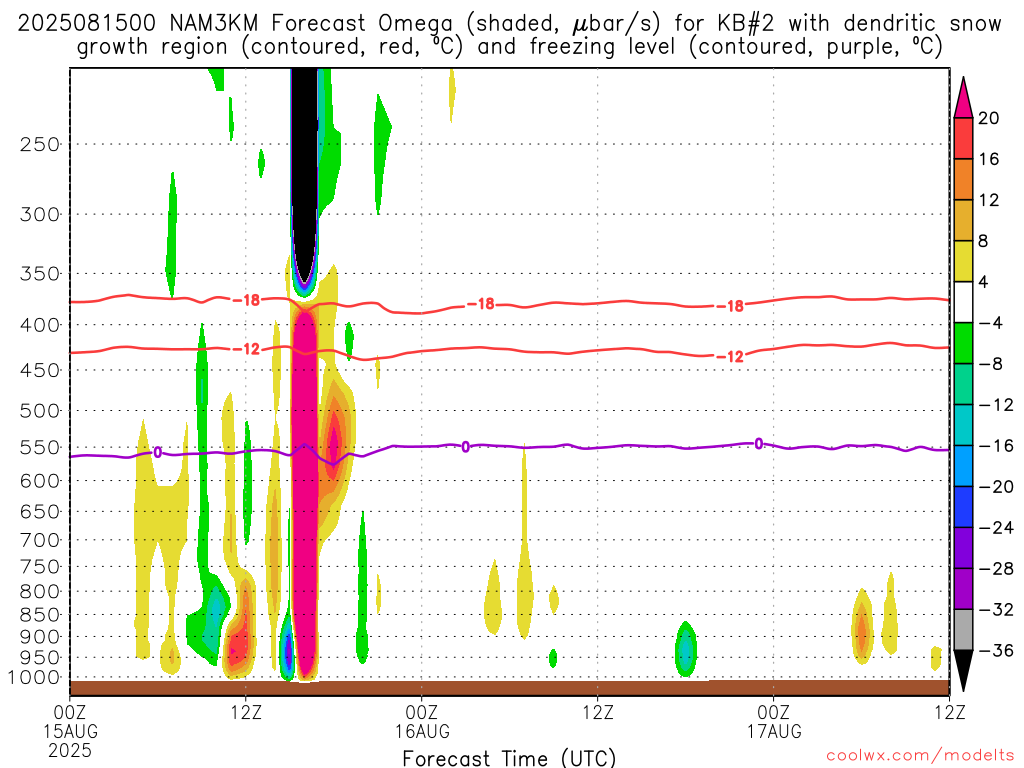Click the leftmost -18 red contour label
Viewport: 1024px width, 768px height.
(x=246, y=300)
